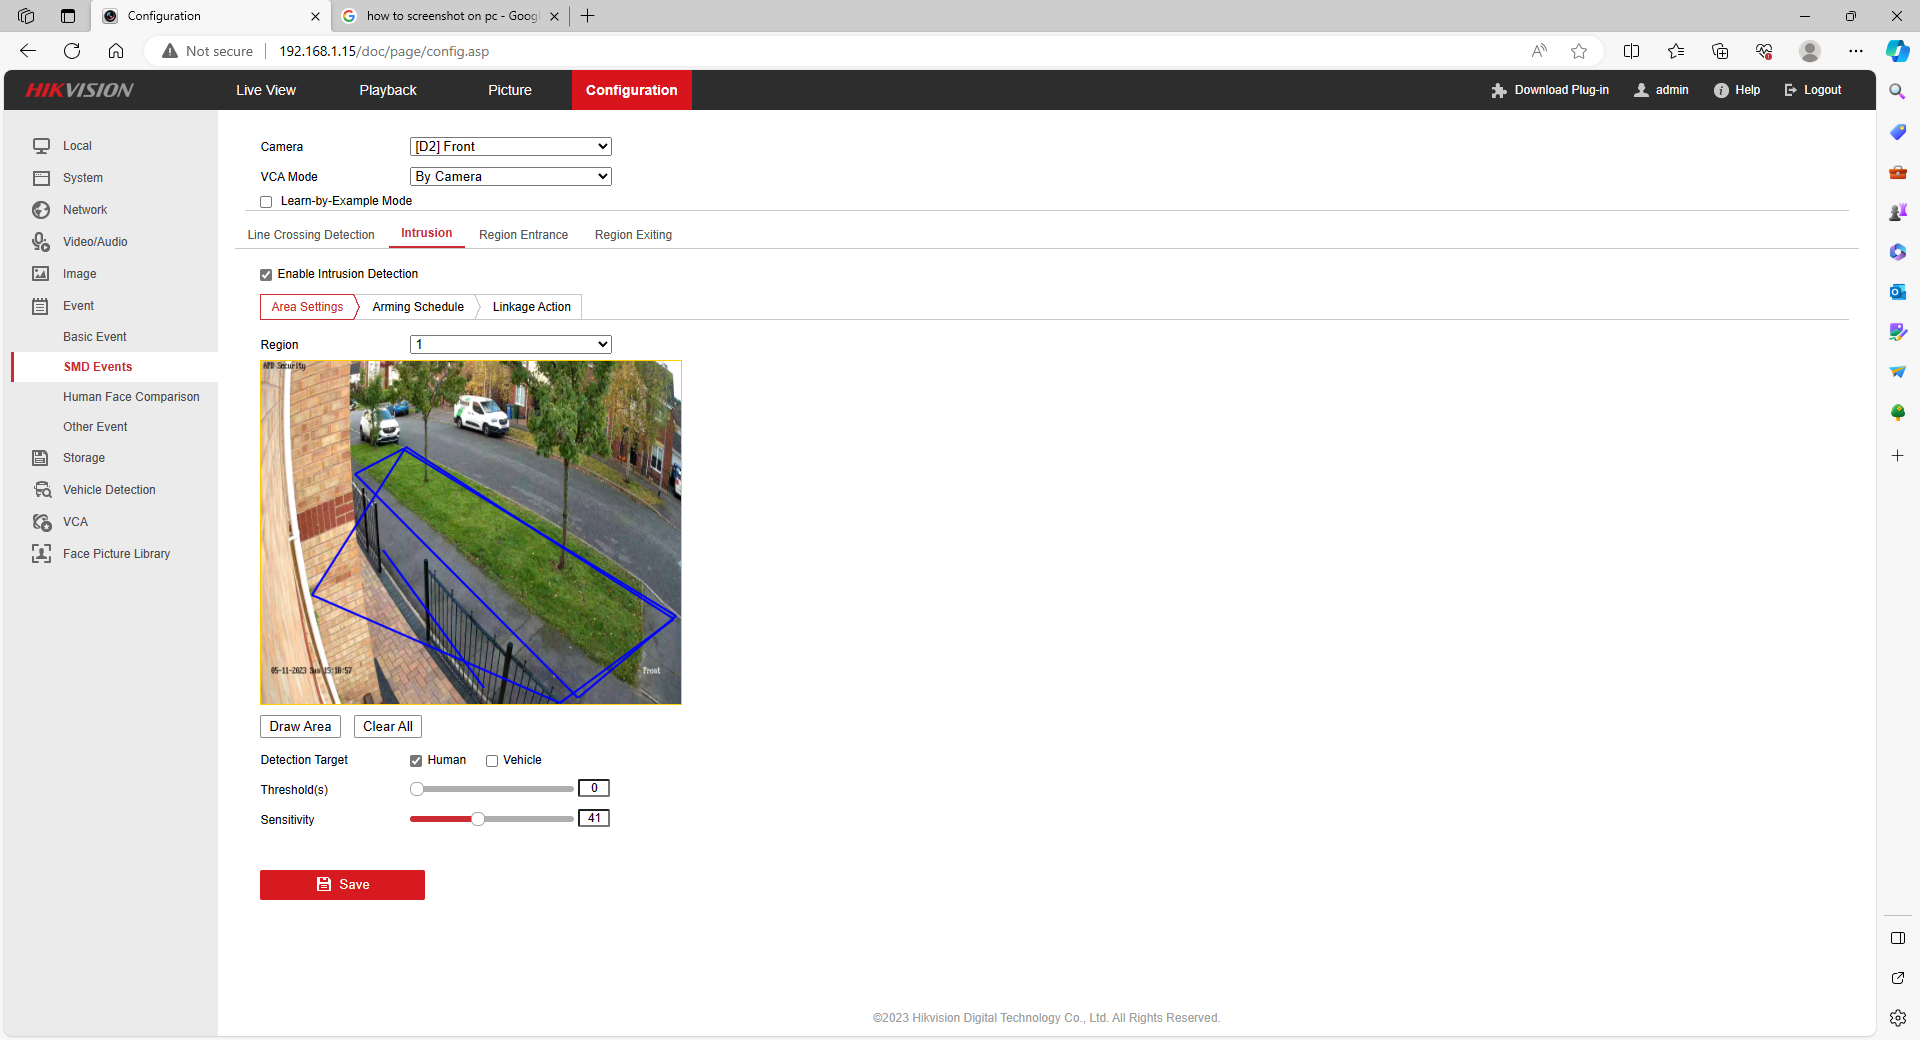The width and height of the screenshot is (1920, 1040).
Task: Disable the Enable Intrusion Detection checkbox
Action: 266,275
